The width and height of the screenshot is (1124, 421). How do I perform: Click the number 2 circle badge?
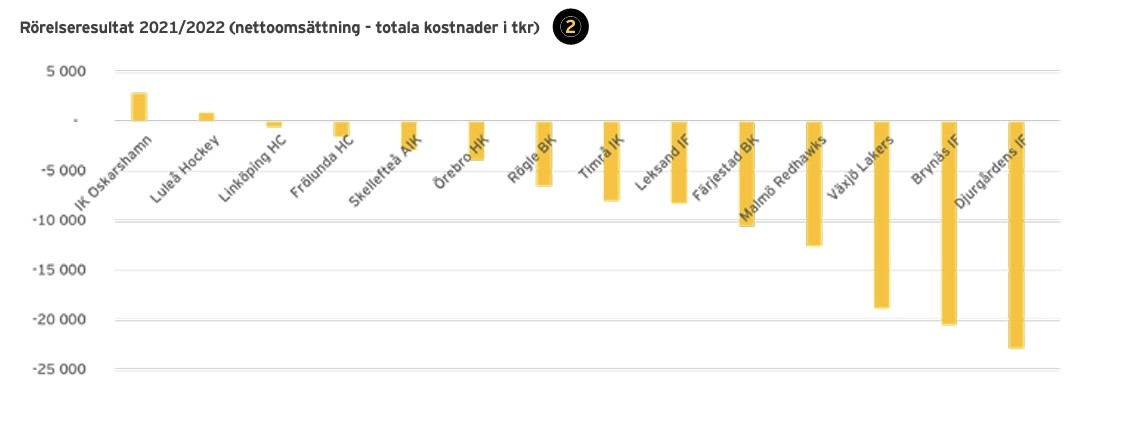[x=571, y=28]
